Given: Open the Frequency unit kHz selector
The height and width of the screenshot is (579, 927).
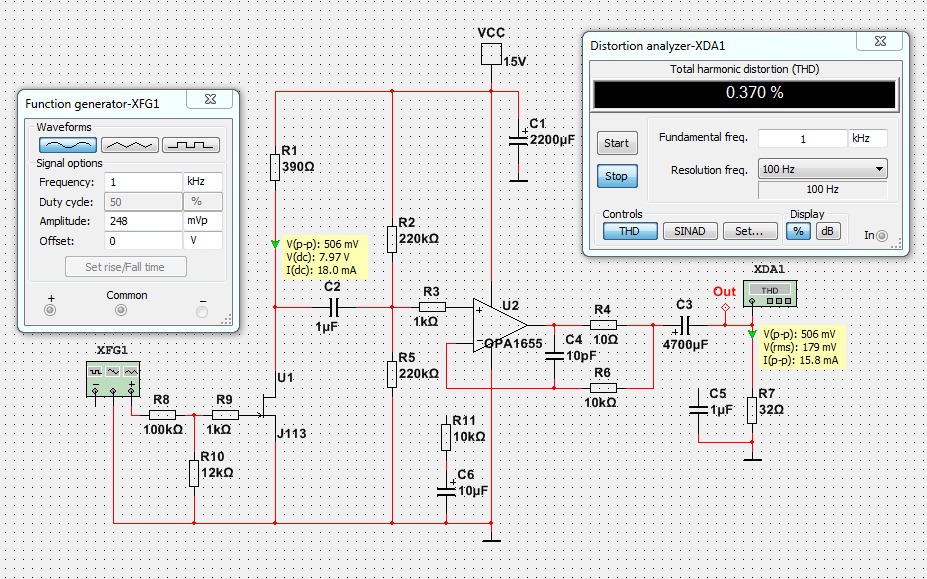Looking at the screenshot, I should (x=203, y=182).
